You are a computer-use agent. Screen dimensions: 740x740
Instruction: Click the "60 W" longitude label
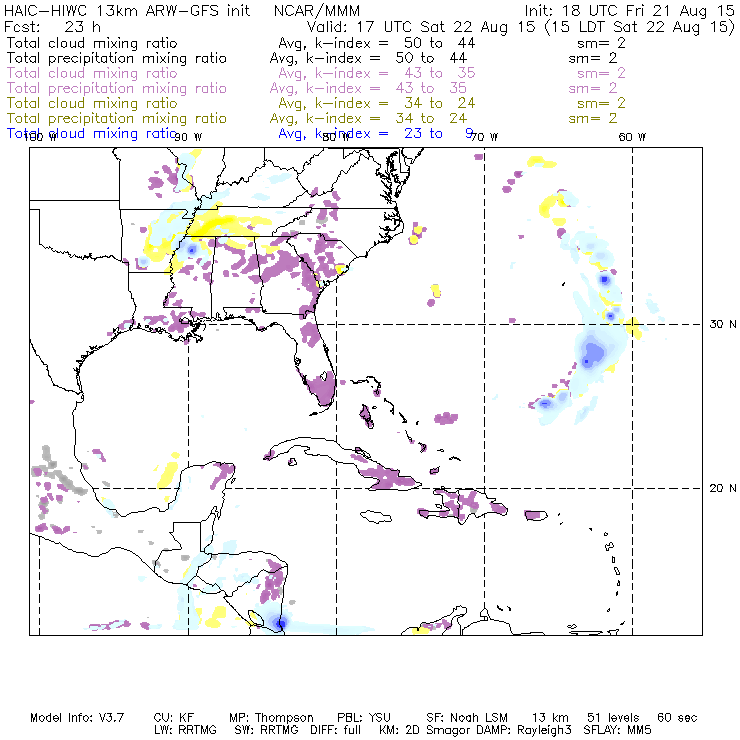click(632, 137)
